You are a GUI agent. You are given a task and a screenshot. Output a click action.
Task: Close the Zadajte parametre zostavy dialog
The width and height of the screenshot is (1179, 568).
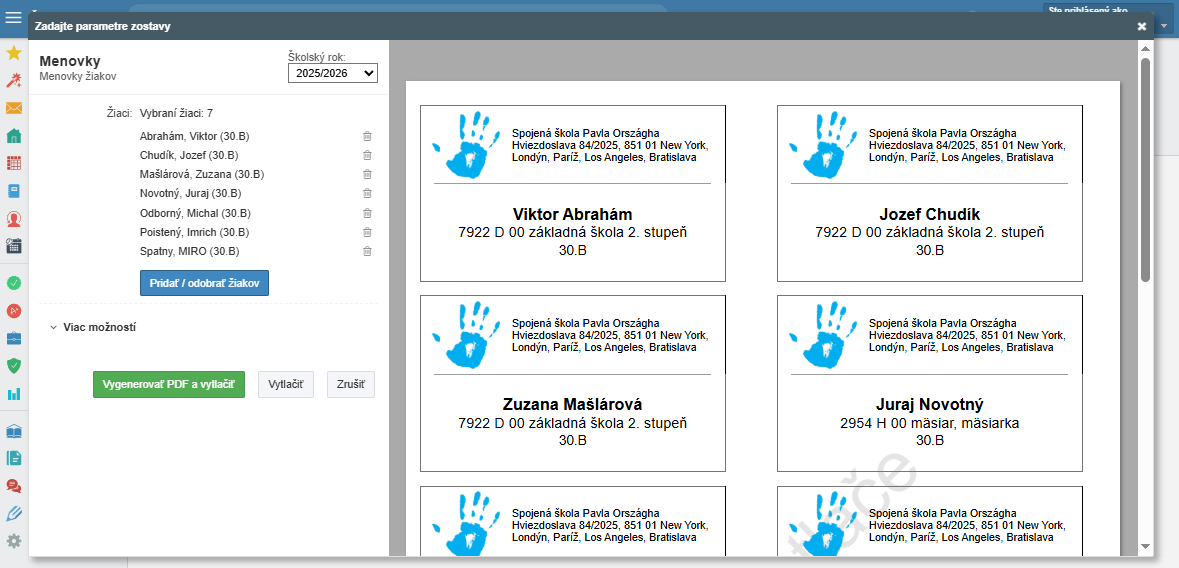pyautogui.click(x=1142, y=27)
